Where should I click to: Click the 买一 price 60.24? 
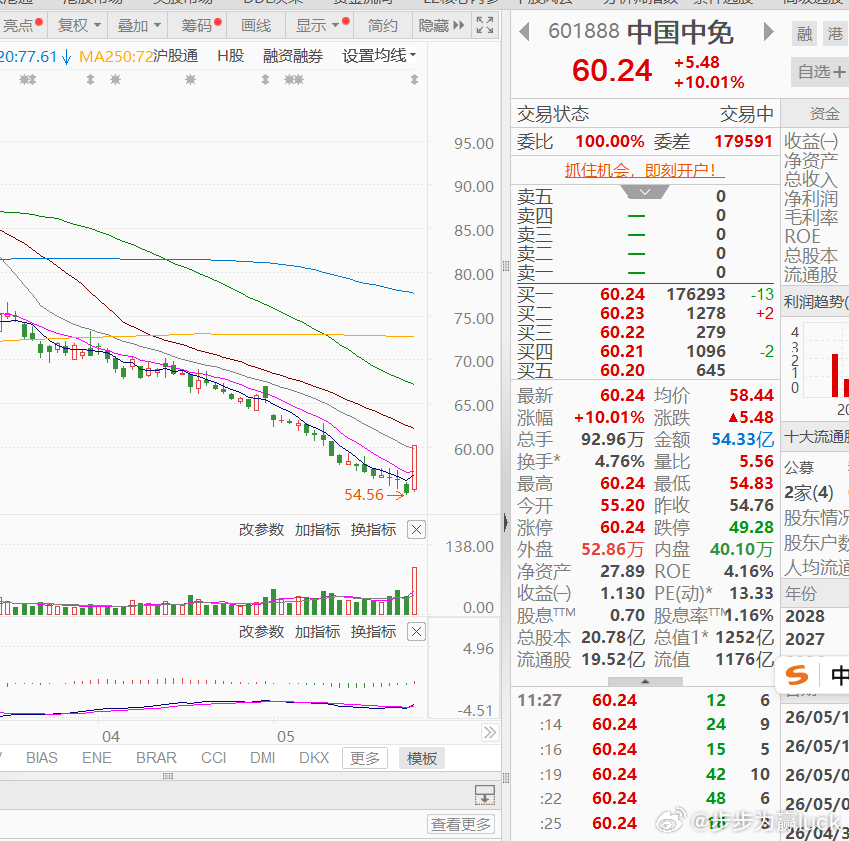(x=622, y=294)
